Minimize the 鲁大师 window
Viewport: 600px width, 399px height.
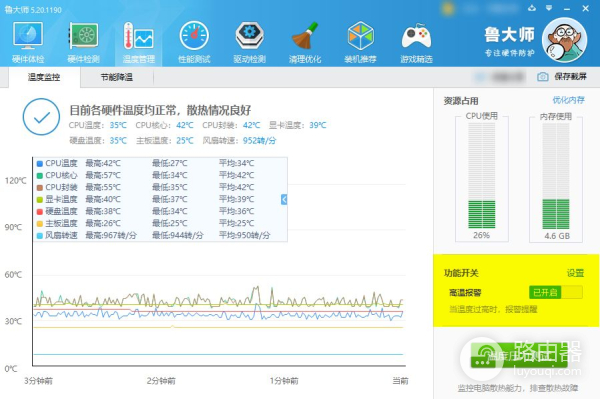(567, 8)
